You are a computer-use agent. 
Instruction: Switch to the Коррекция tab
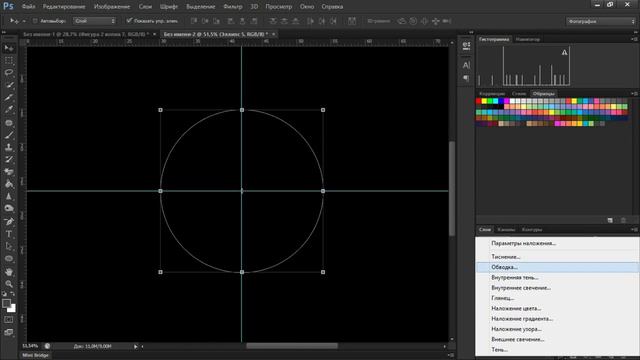(492, 93)
